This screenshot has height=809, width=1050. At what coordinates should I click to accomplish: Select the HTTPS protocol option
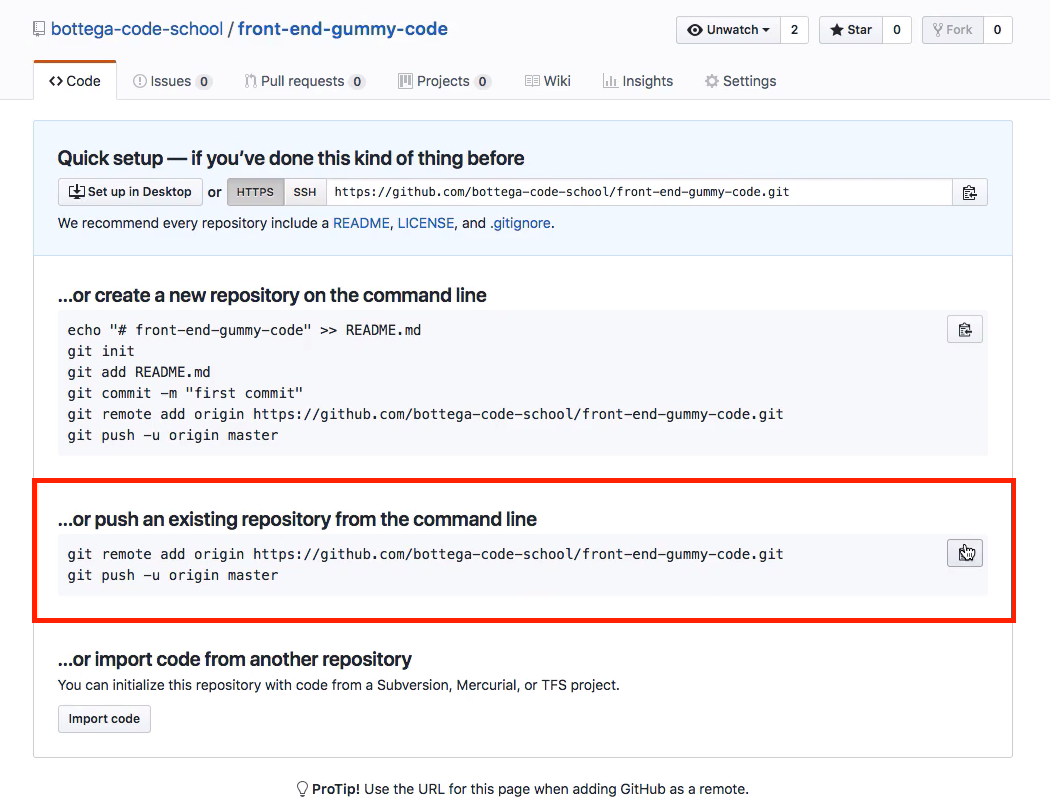[255, 192]
